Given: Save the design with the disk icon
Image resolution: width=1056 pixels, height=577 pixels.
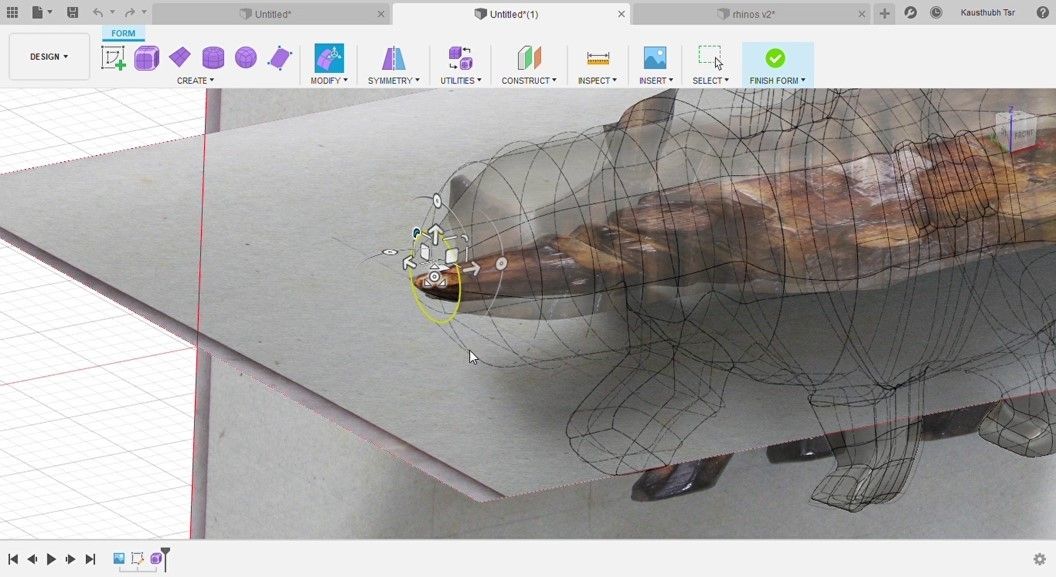Looking at the screenshot, I should coord(73,13).
